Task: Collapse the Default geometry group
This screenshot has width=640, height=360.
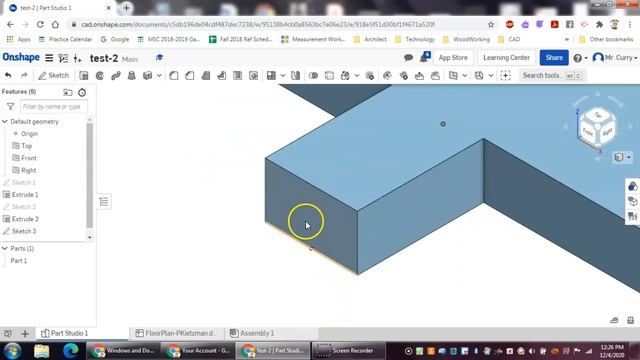Action: (x=5, y=122)
